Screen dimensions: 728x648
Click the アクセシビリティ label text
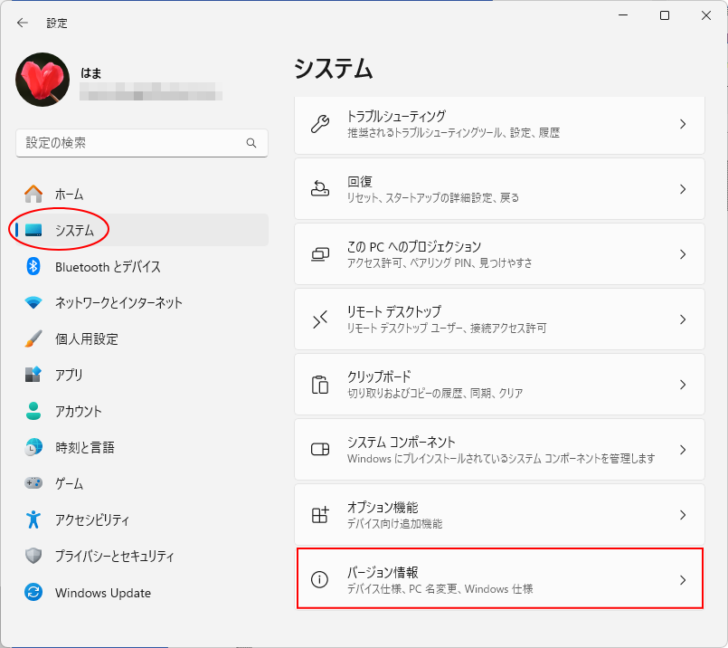(x=92, y=520)
